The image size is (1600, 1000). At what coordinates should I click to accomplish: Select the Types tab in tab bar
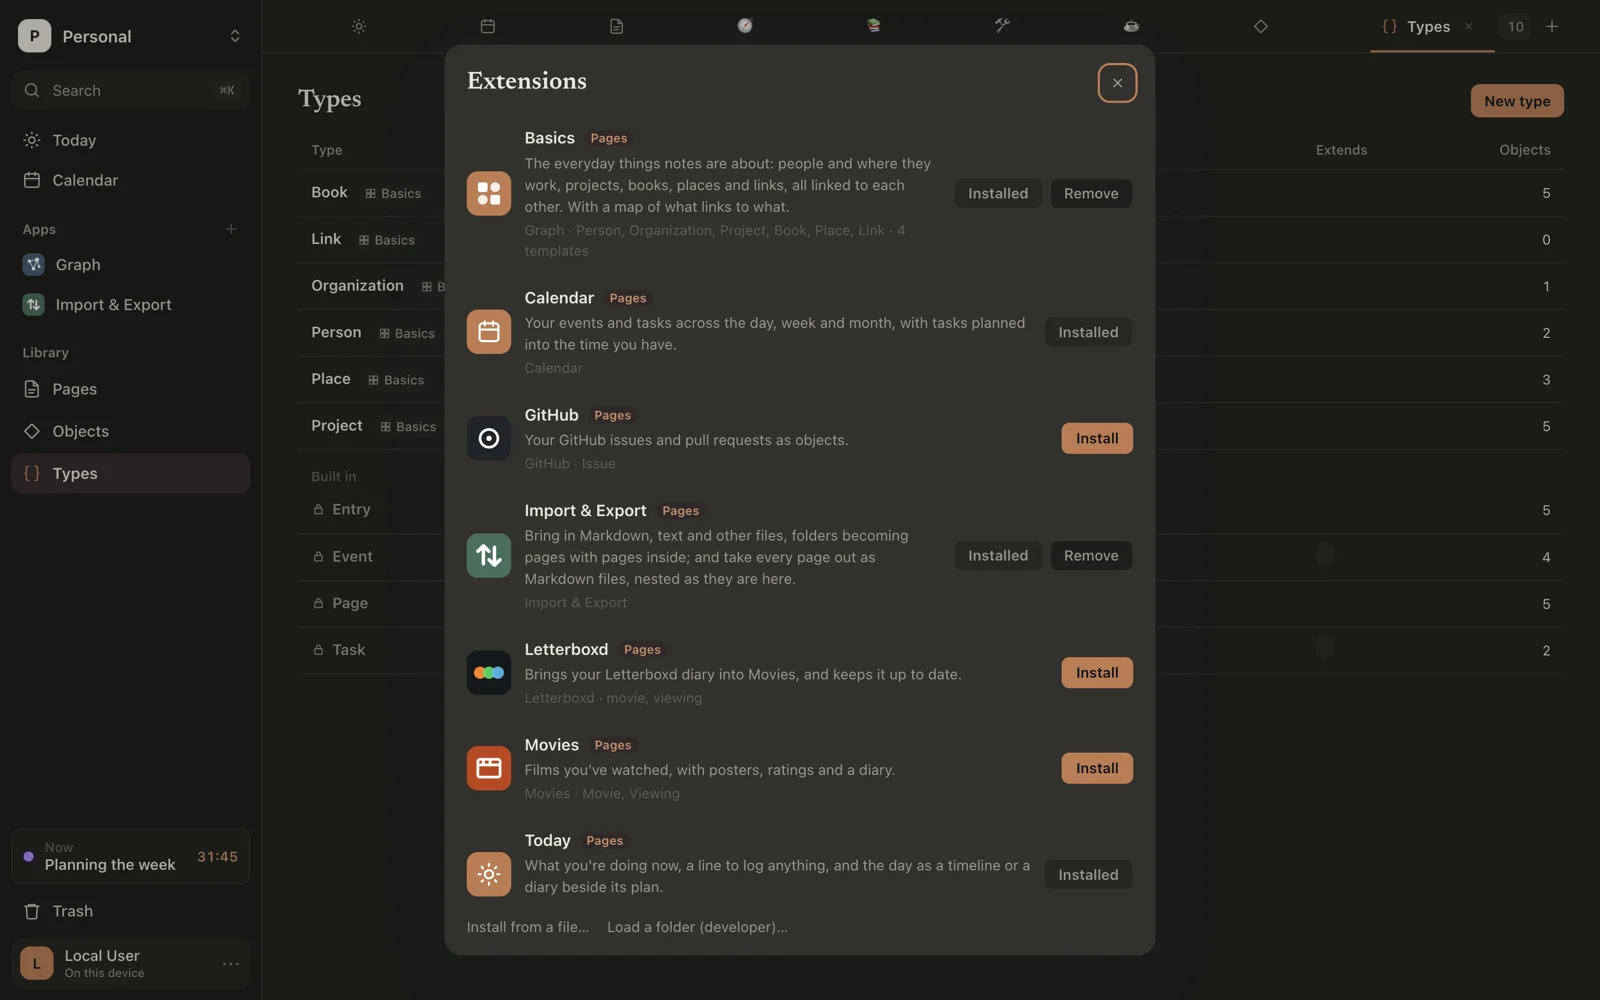(x=1432, y=27)
